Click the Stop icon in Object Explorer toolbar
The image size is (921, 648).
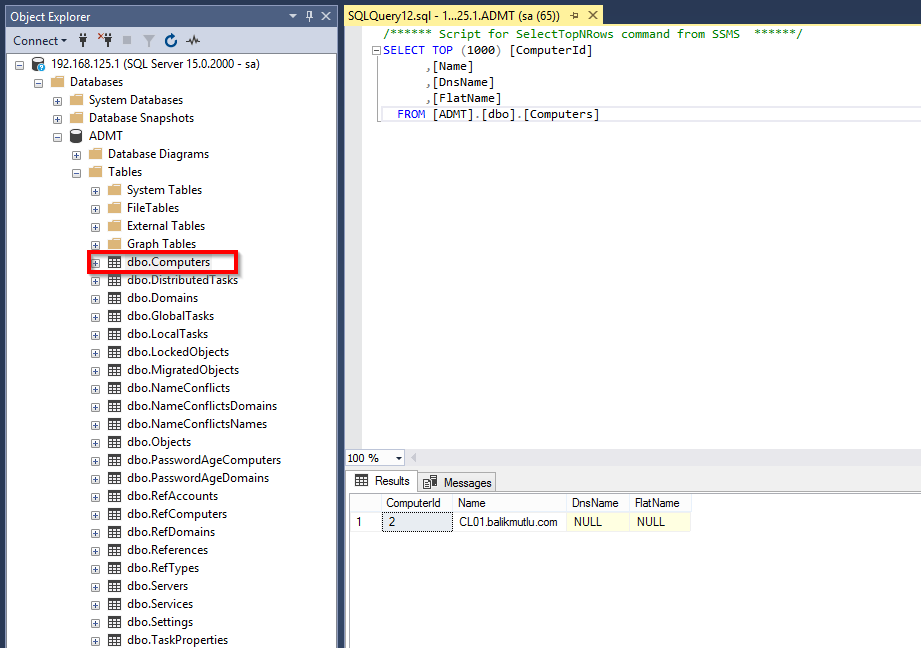click(x=127, y=40)
